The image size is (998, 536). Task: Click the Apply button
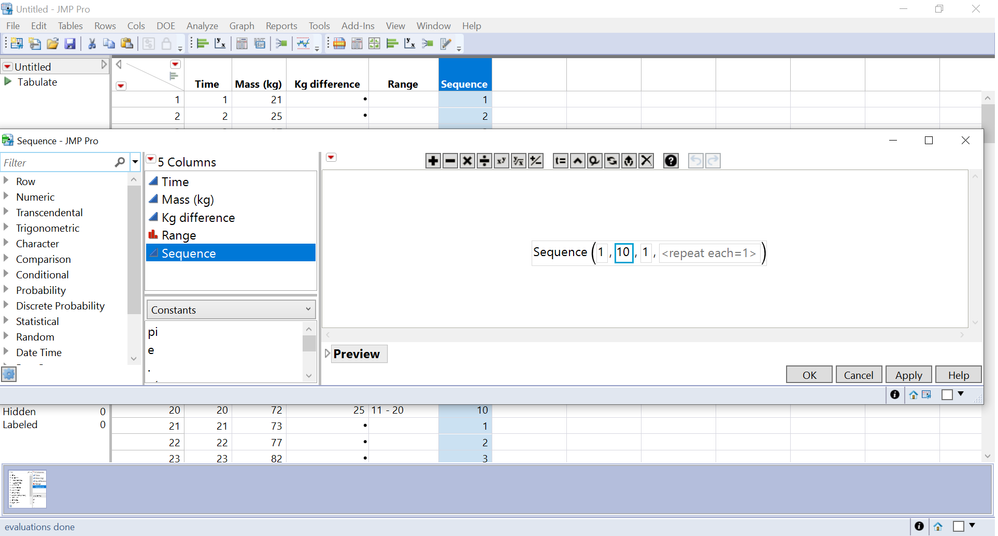click(908, 375)
